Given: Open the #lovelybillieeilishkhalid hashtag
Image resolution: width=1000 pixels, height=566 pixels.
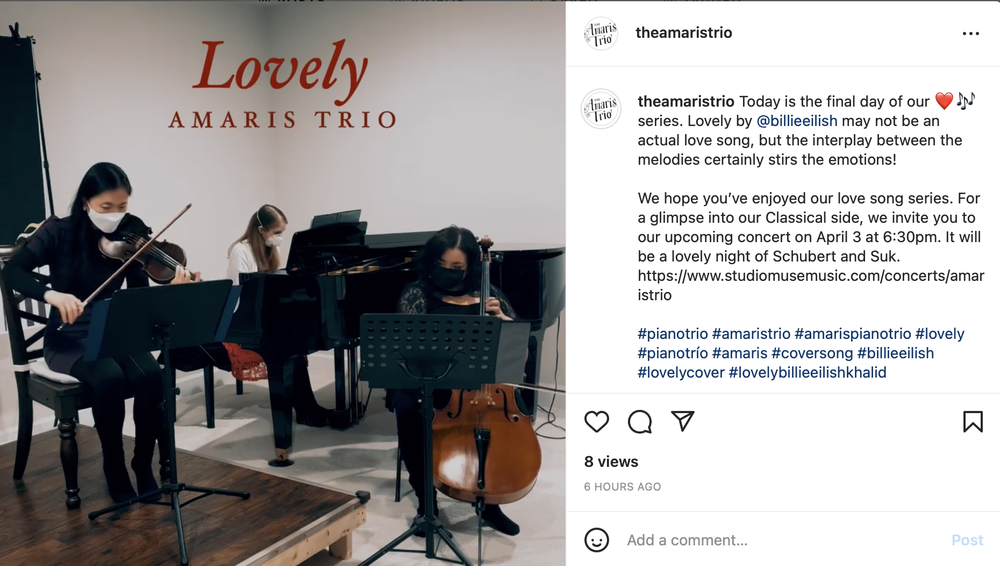Looking at the screenshot, I should click(807, 372).
